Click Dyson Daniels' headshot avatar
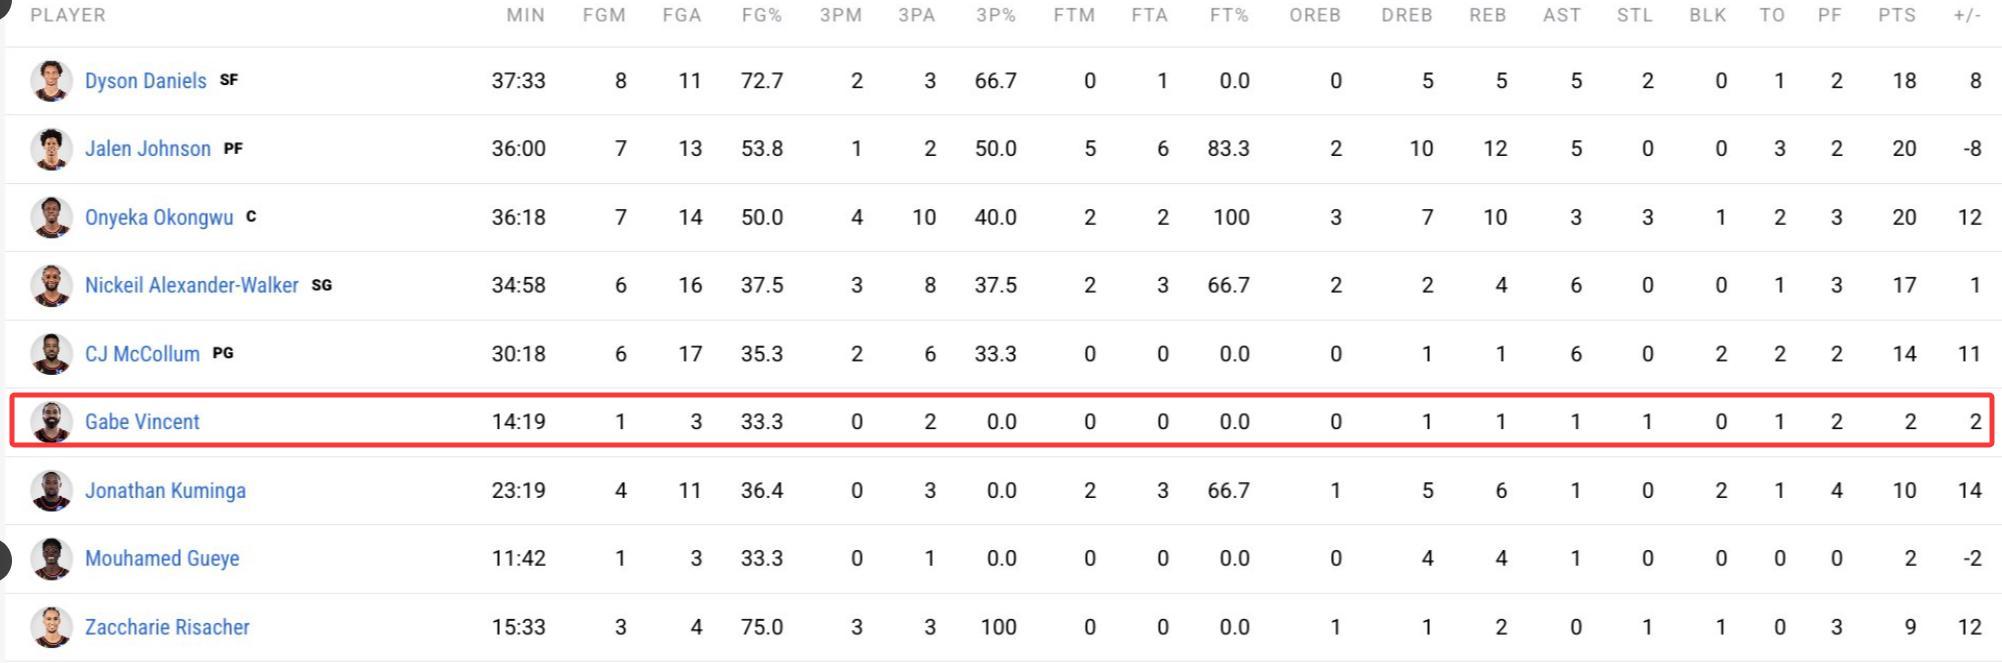This screenshot has height=663, width=2002. tap(50, 81)
